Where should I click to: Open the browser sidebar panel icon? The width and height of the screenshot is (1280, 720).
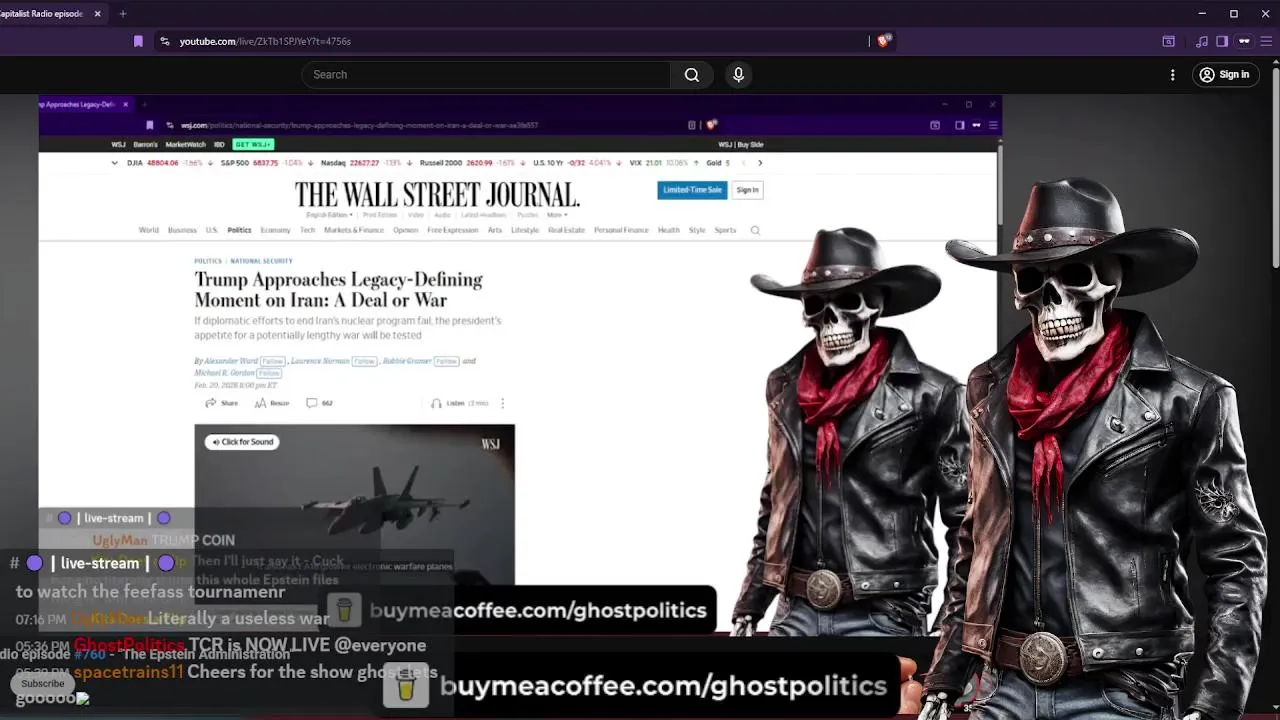[x=1222, y=41]
